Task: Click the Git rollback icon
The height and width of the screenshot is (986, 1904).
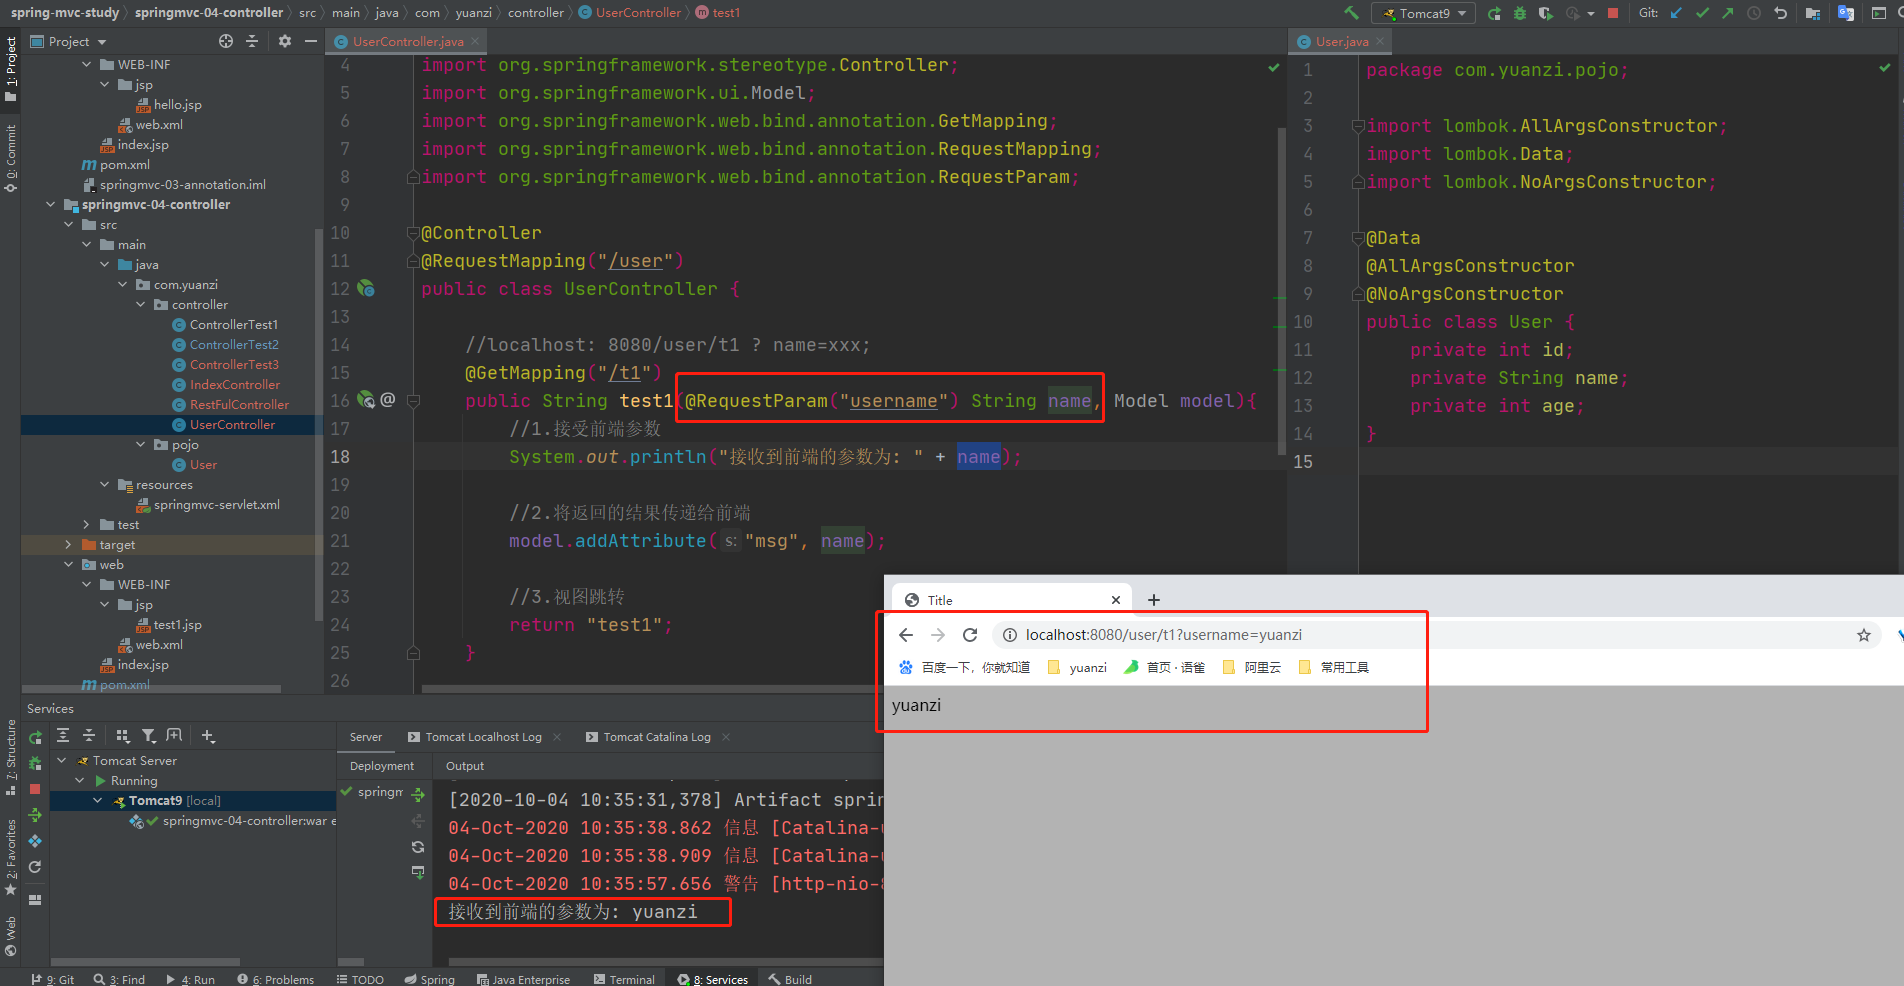Action: pyautogui.click(x=1780, y=13)
